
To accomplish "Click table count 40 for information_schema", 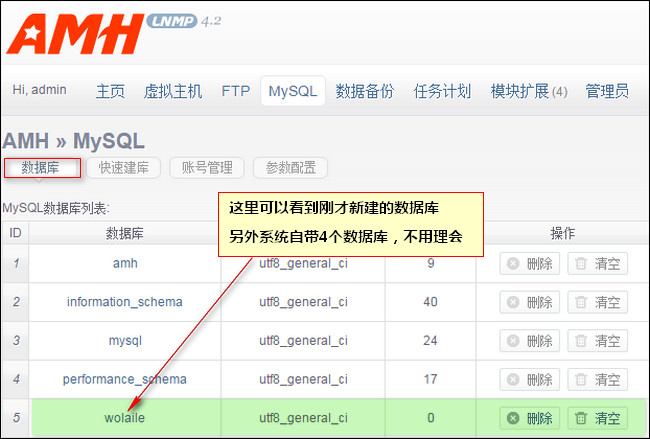I will [x=430, y=302].
